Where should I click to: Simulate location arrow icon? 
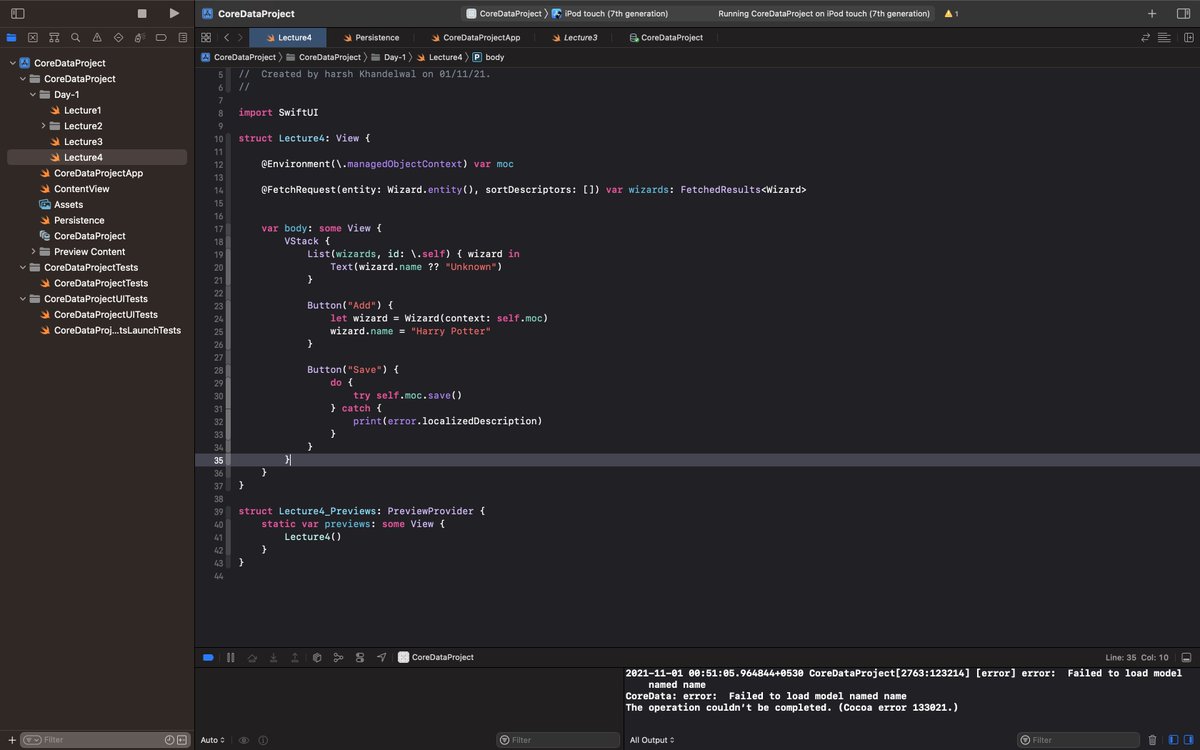click(382, 657)
